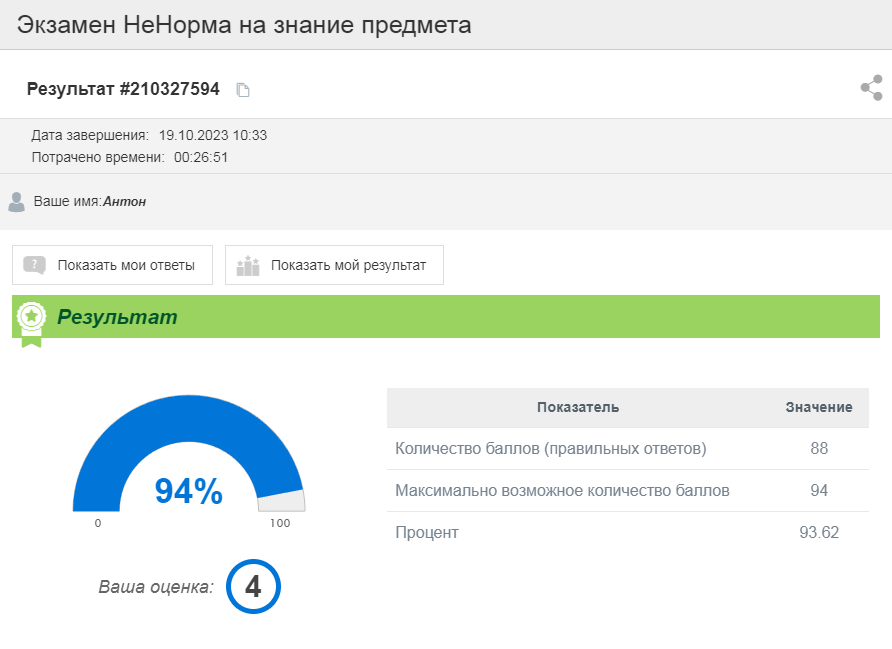
Task: Click the circled grade number 4
Action: pyautogui.click(x=253, y=587)
